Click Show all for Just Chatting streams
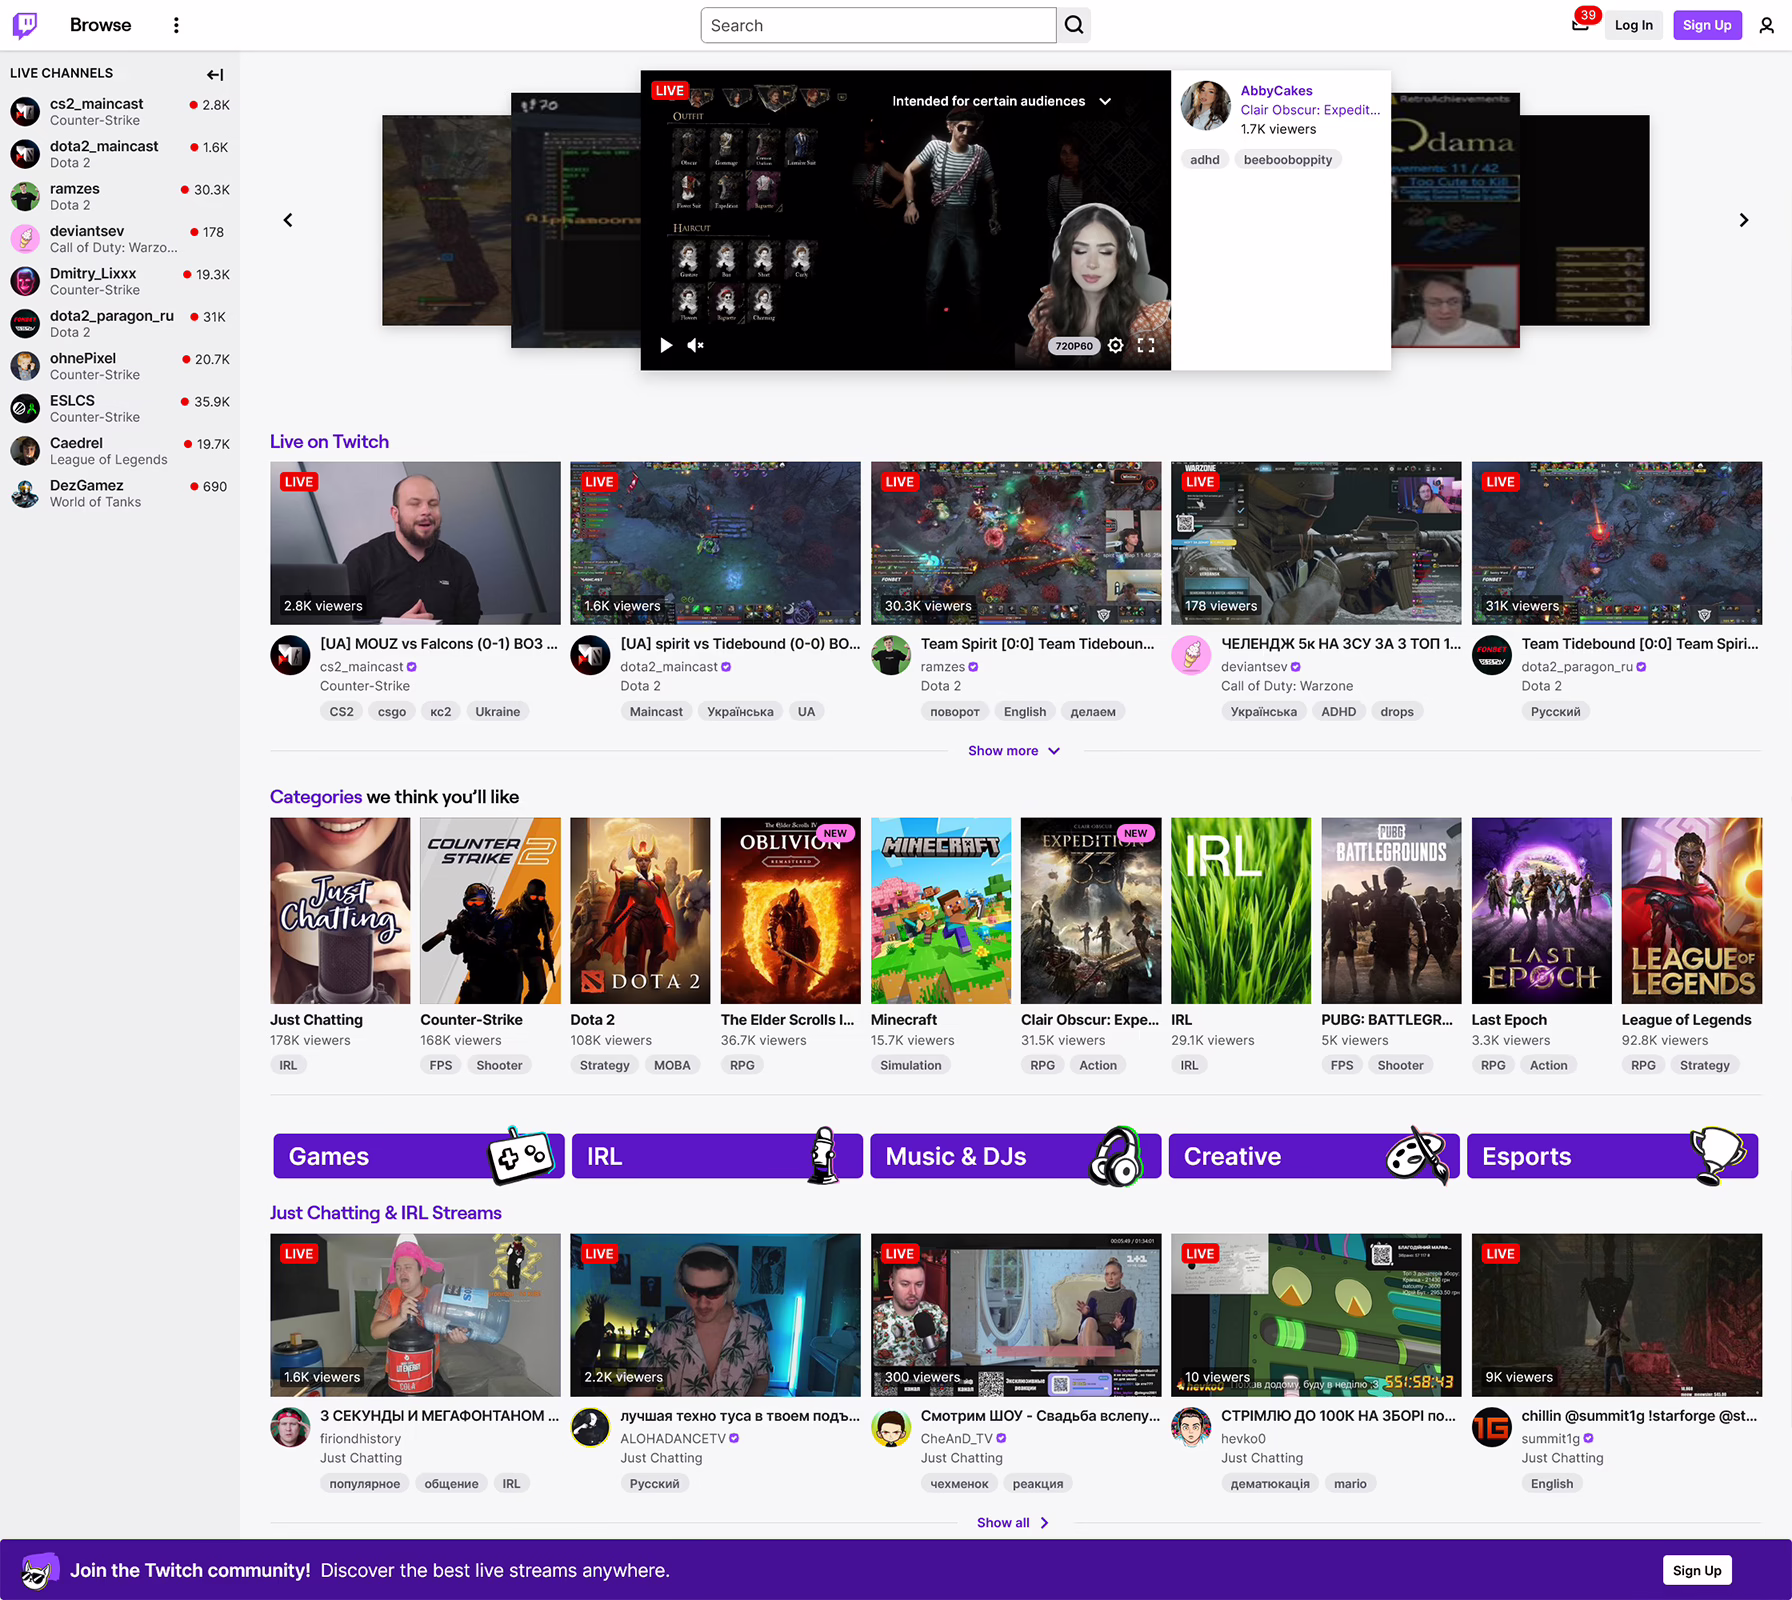Image resolution: width=1792 pixels, height=1600 pixels. coord(1014,1523)
